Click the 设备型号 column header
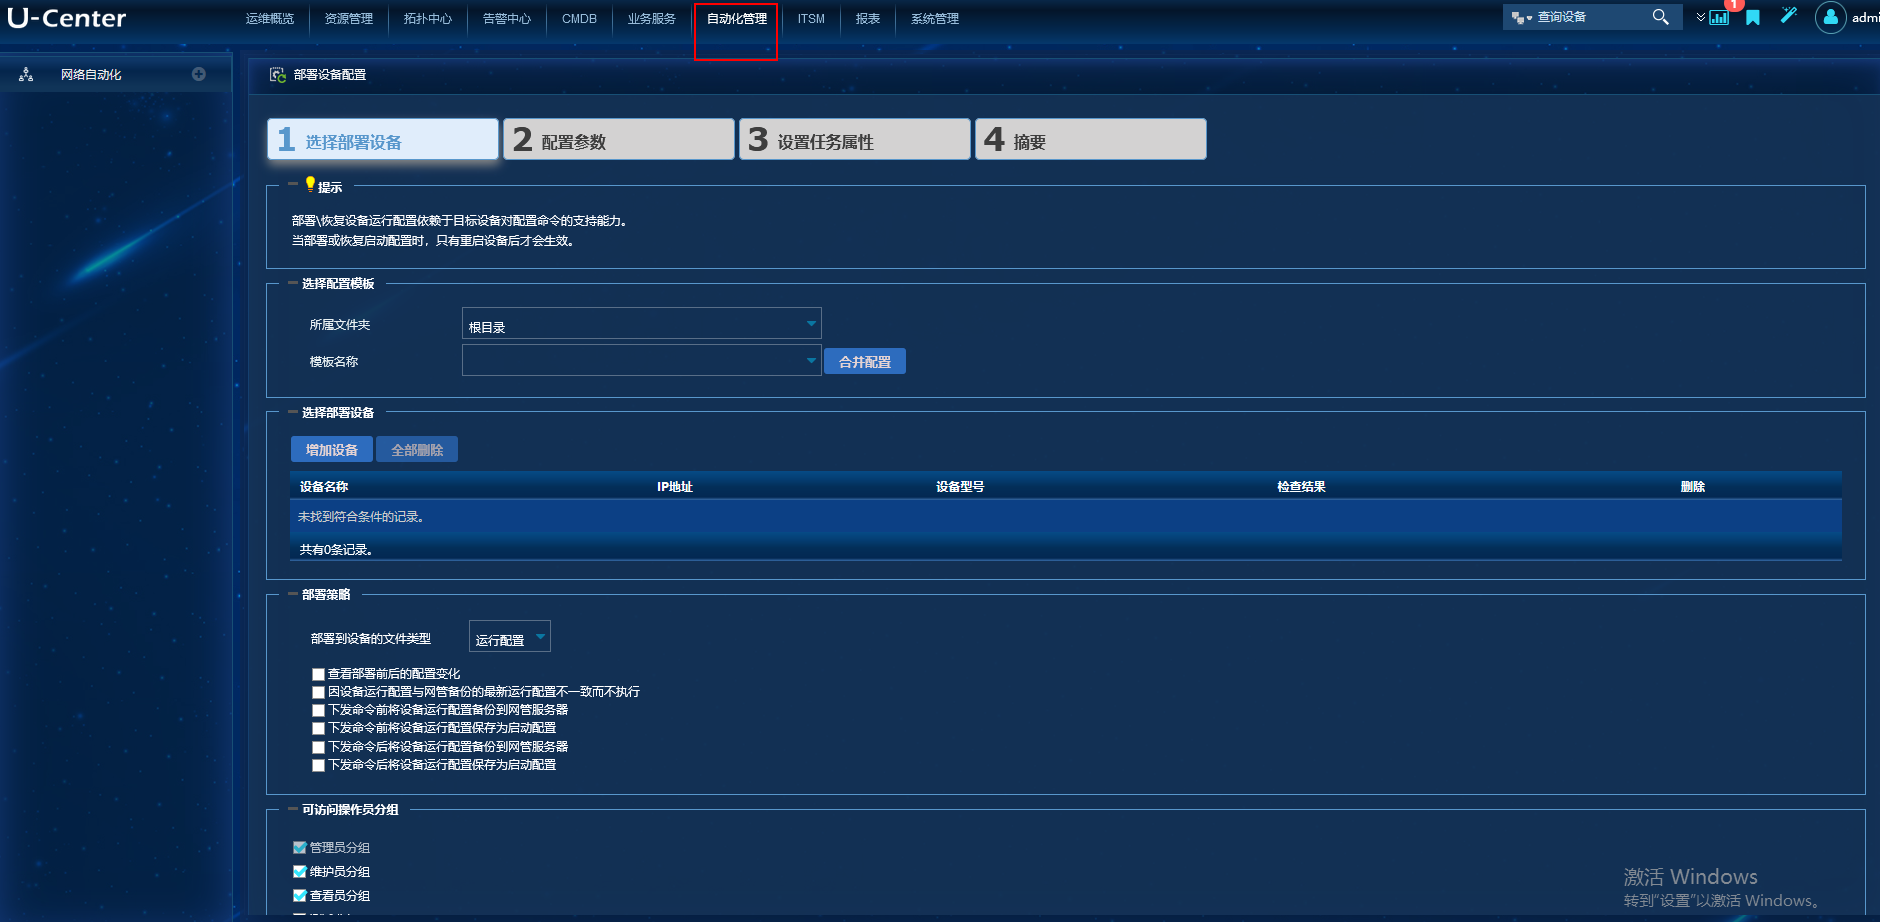The height and width of the screenshot is (922, 1880). coord(960,487)
